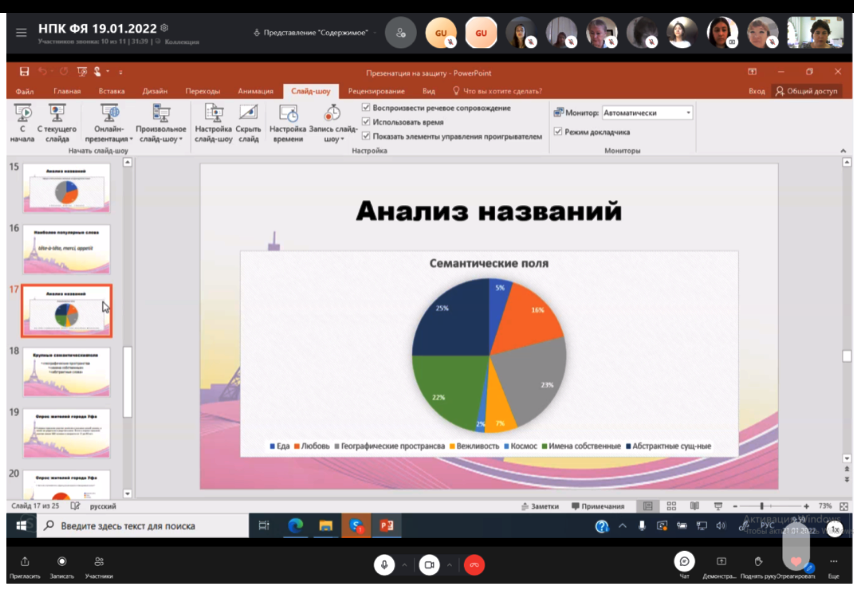The image size is (854, 591).
Task: Open the chat (Чат) panel
Action: coord(684,562)
